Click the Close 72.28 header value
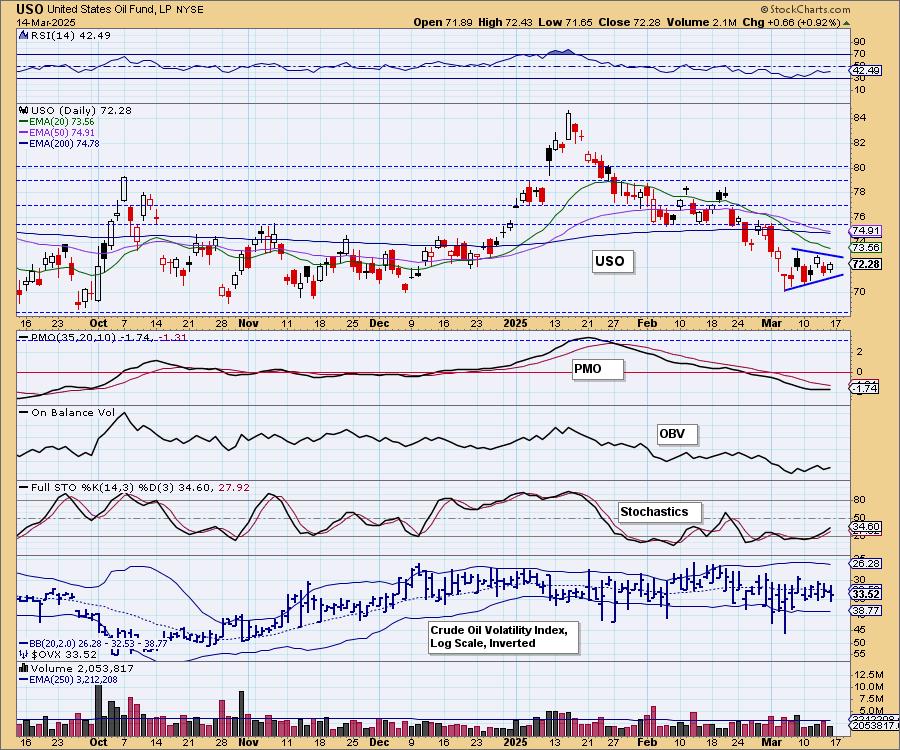The width and height of the screenshot is (900, 750). (x=629, y=22)
